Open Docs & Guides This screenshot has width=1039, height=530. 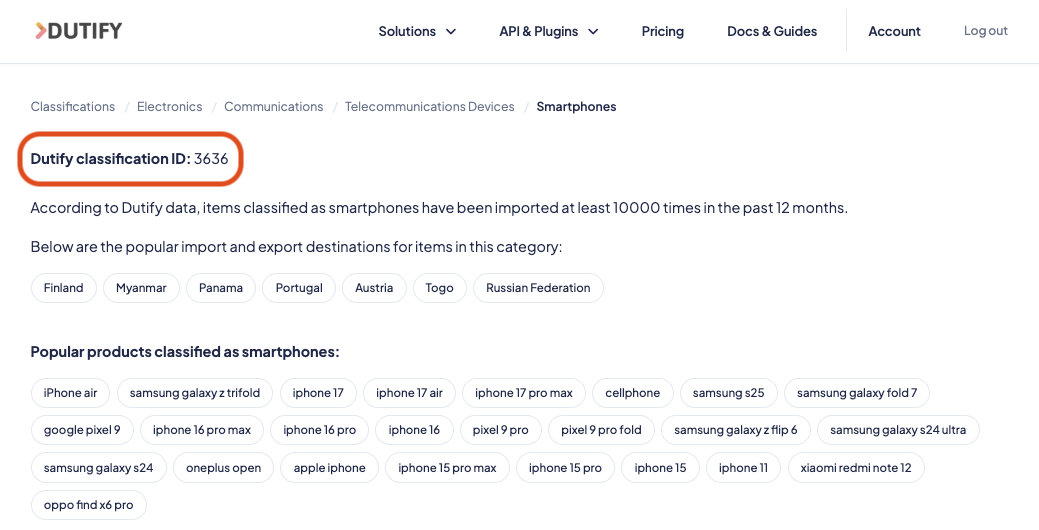tap(772, 31)
